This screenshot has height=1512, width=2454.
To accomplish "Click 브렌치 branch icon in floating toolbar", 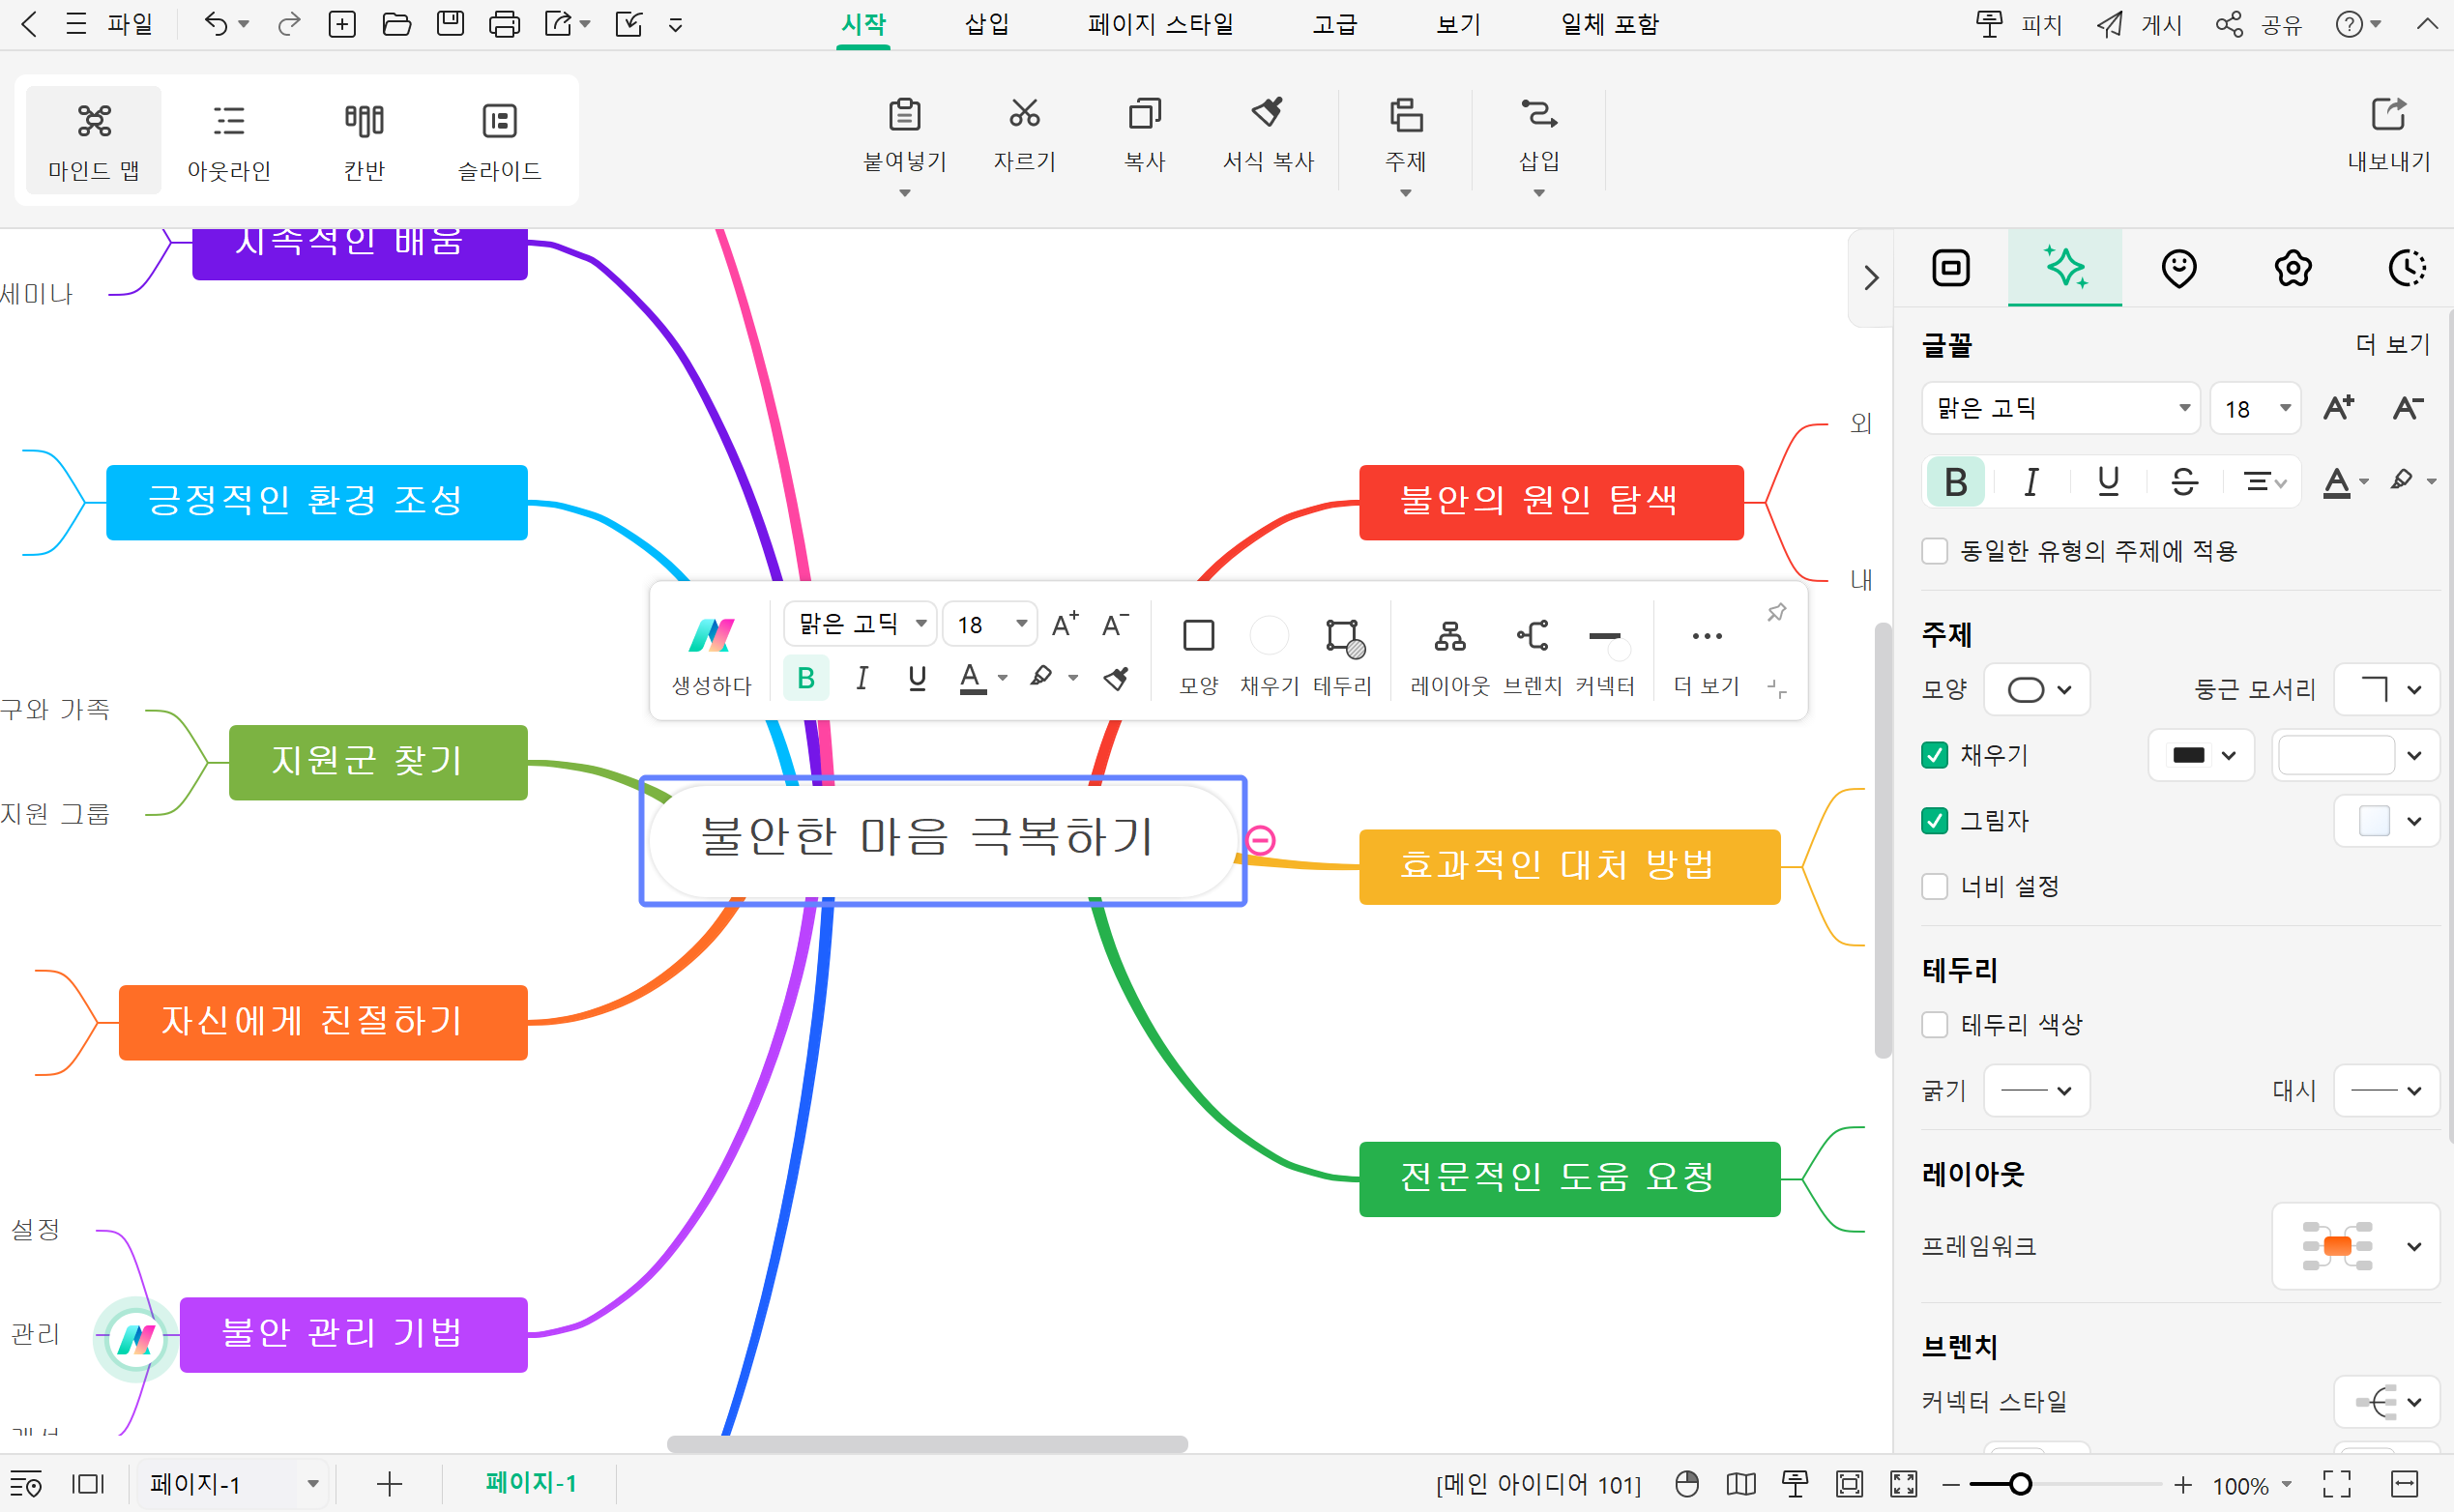I will click(x=1532, y=656).
